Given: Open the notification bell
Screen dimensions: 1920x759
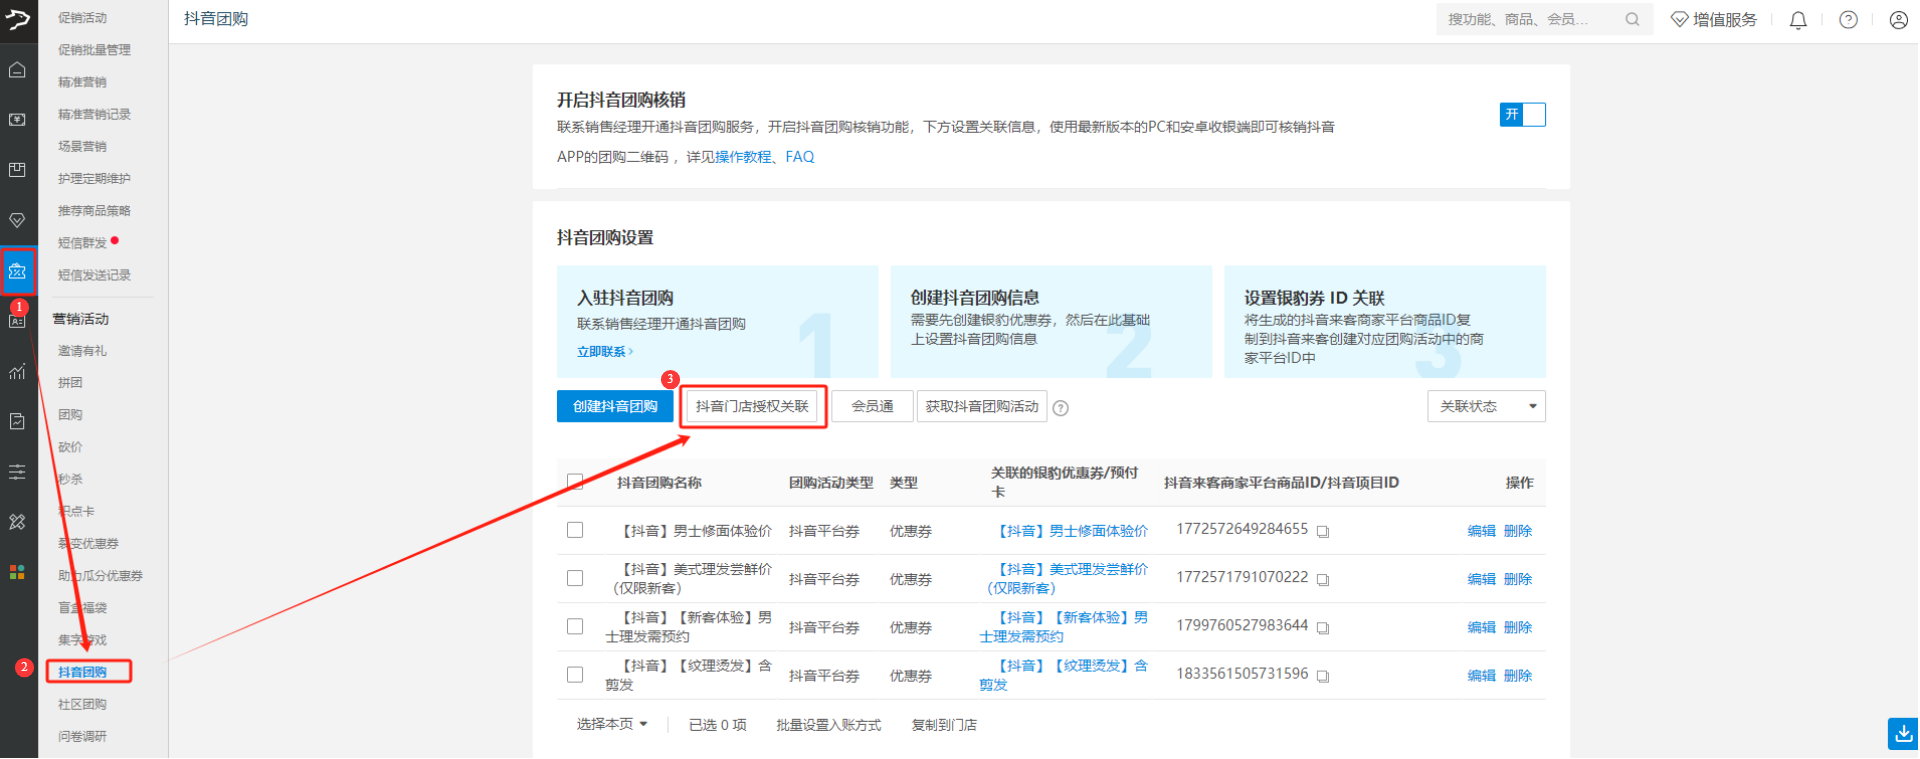Looking at the screenshot, I should click(x=1798, y=20).
